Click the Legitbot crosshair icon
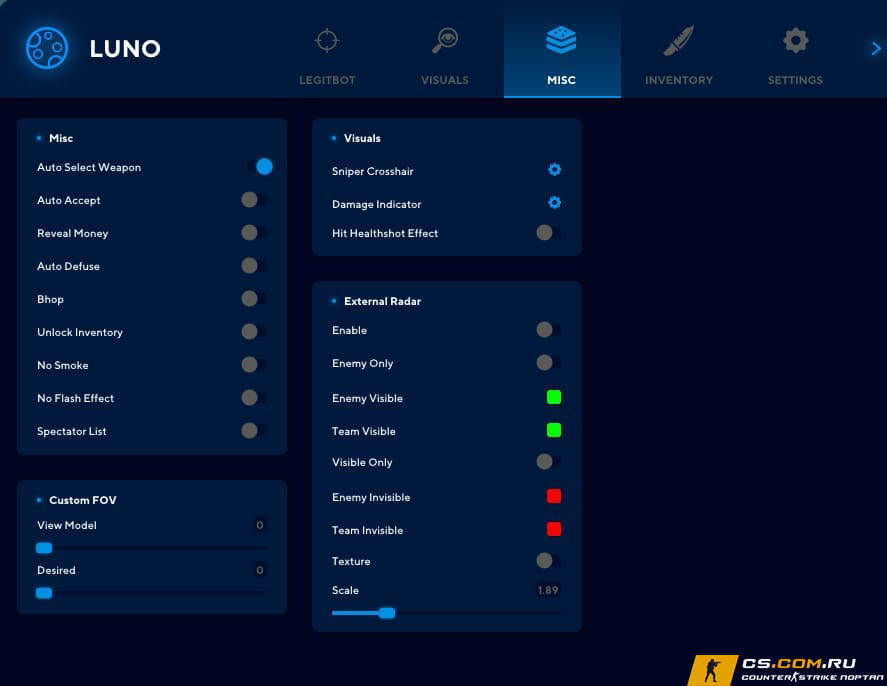Viewport: 887px width, 686px height. [327, 41]
